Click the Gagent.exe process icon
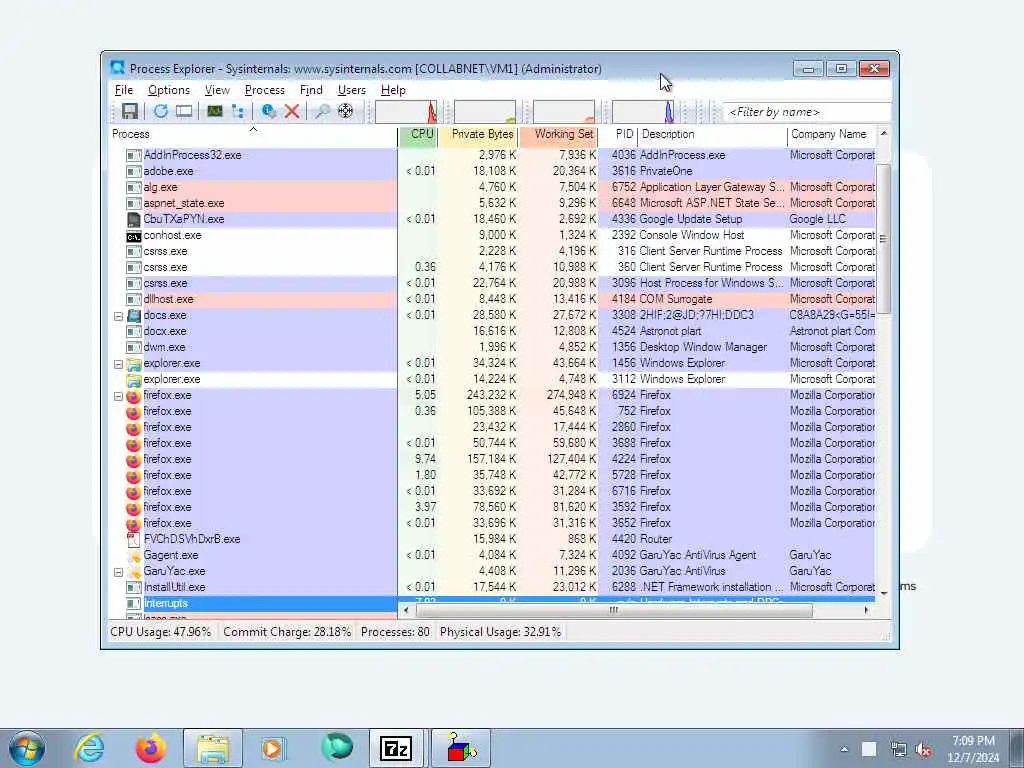 click(x=133, y=556)
